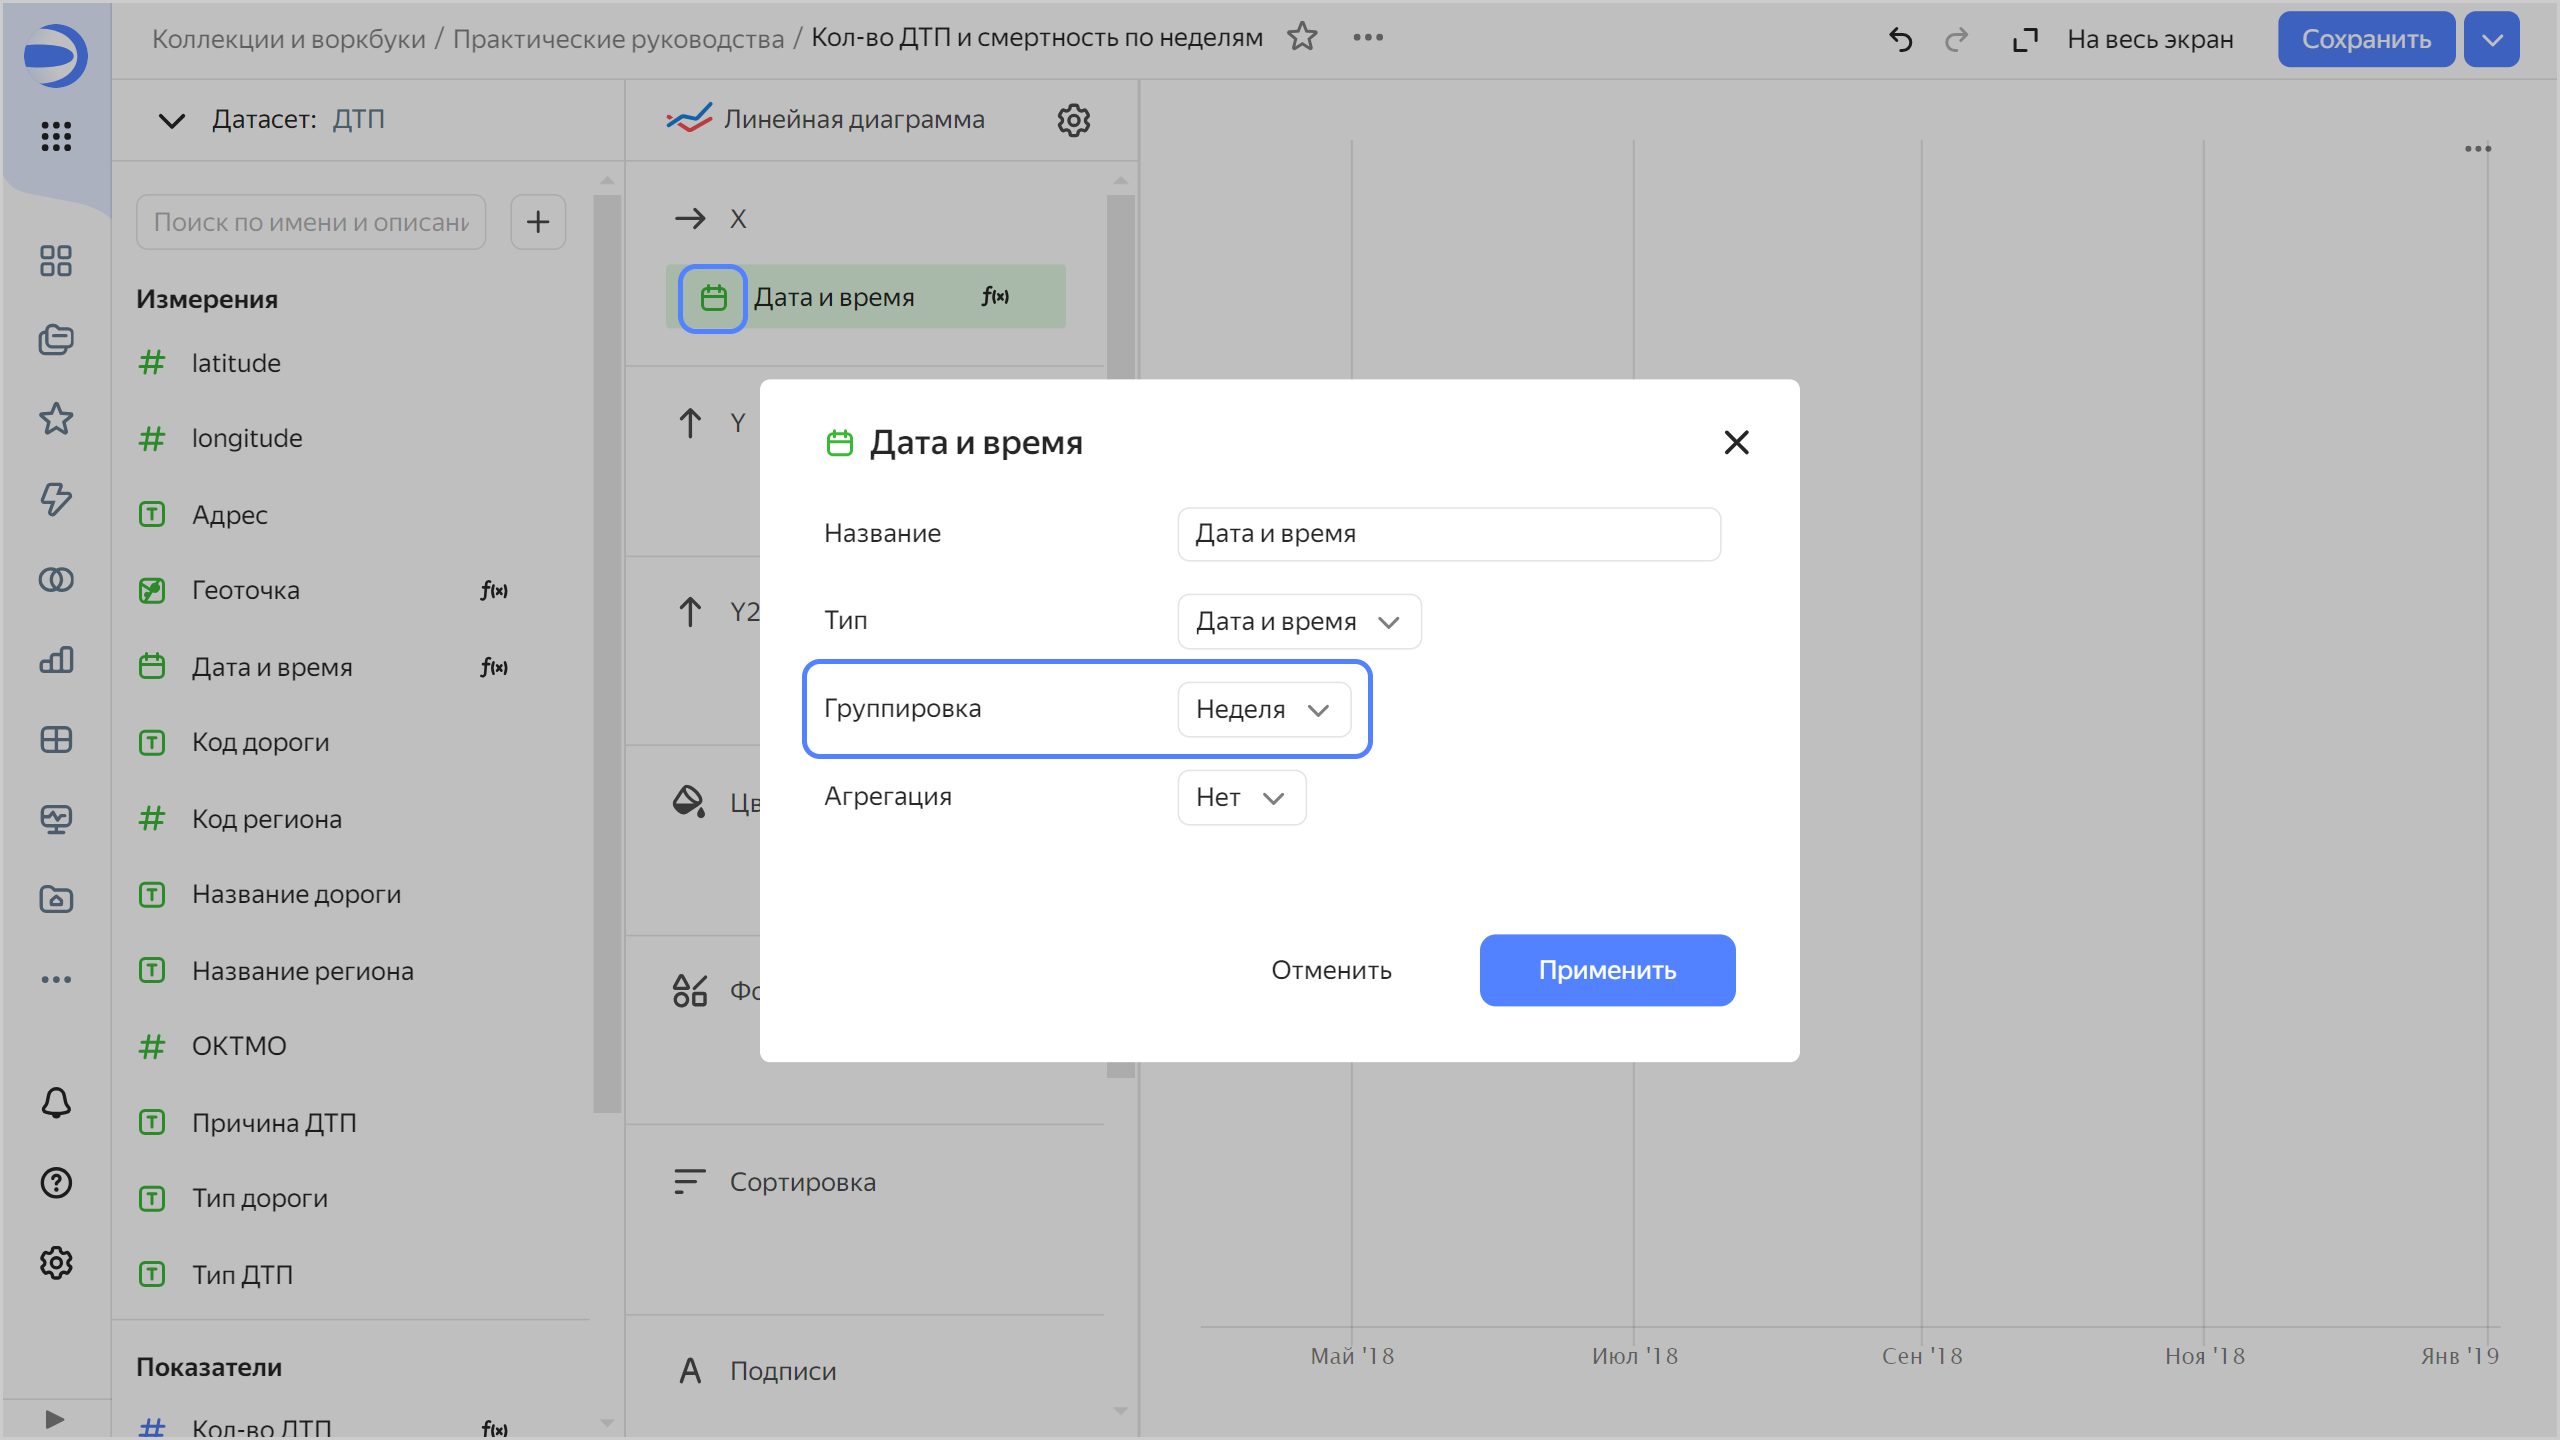Open the help question mark icon
This screenshot has height=1440, width=2560.
56,1183
